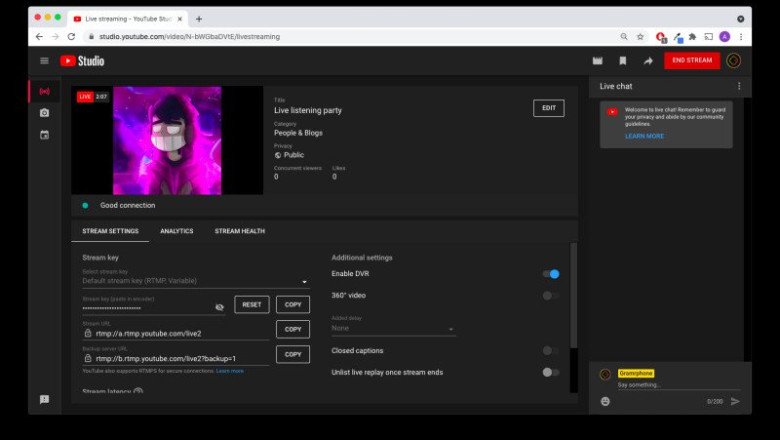Viewport: 780px width, 440px height.
Task: Switch to the Analytics tab
Action: click(x=177, y=231)
